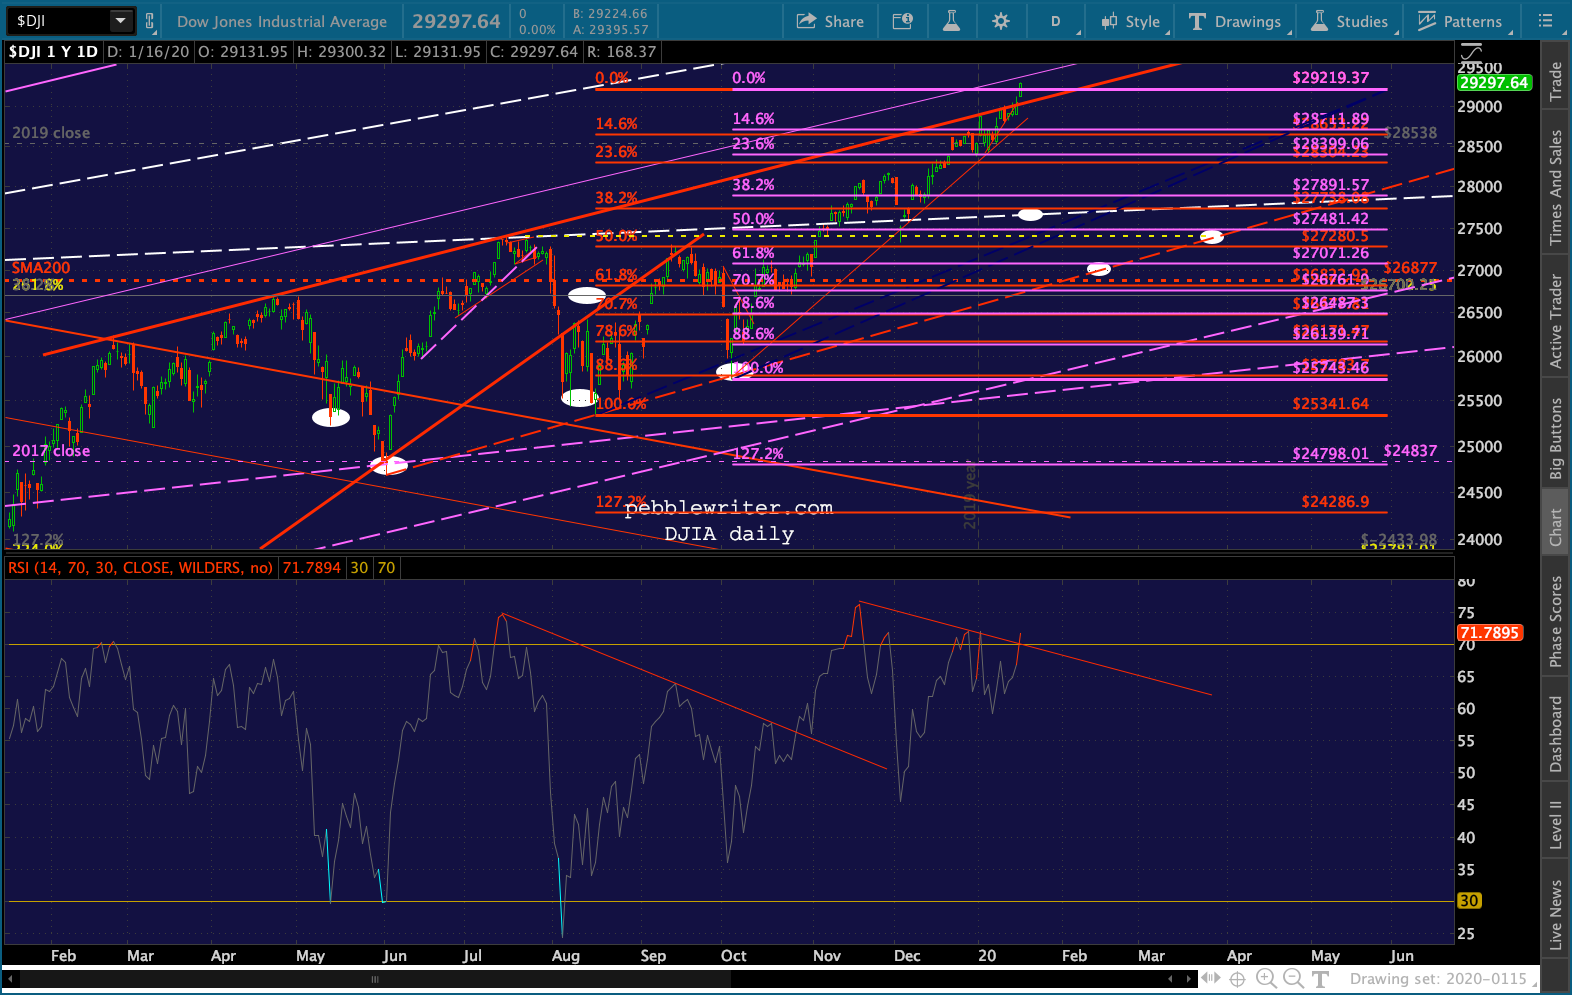Image resolution: width=1572 pixels, height=995 pixels.
Task: Click the flask research icon
Action: click(x=951, y=21)
